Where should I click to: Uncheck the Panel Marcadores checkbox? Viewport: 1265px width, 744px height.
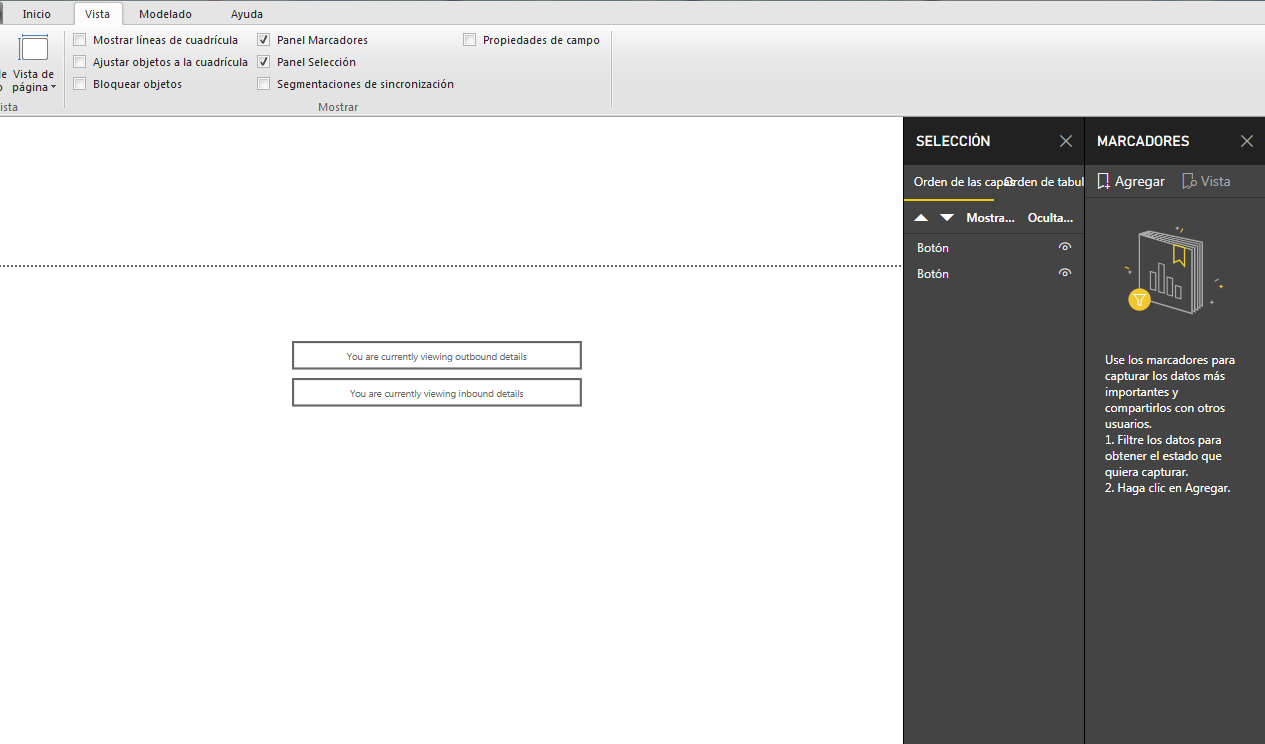click(x=264, y=40)
